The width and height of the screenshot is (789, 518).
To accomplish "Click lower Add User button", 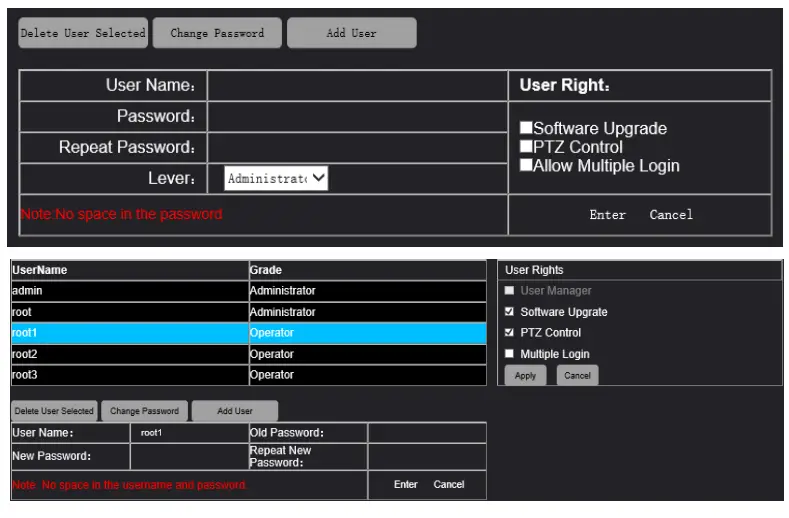I will click(x=235, y=411).
